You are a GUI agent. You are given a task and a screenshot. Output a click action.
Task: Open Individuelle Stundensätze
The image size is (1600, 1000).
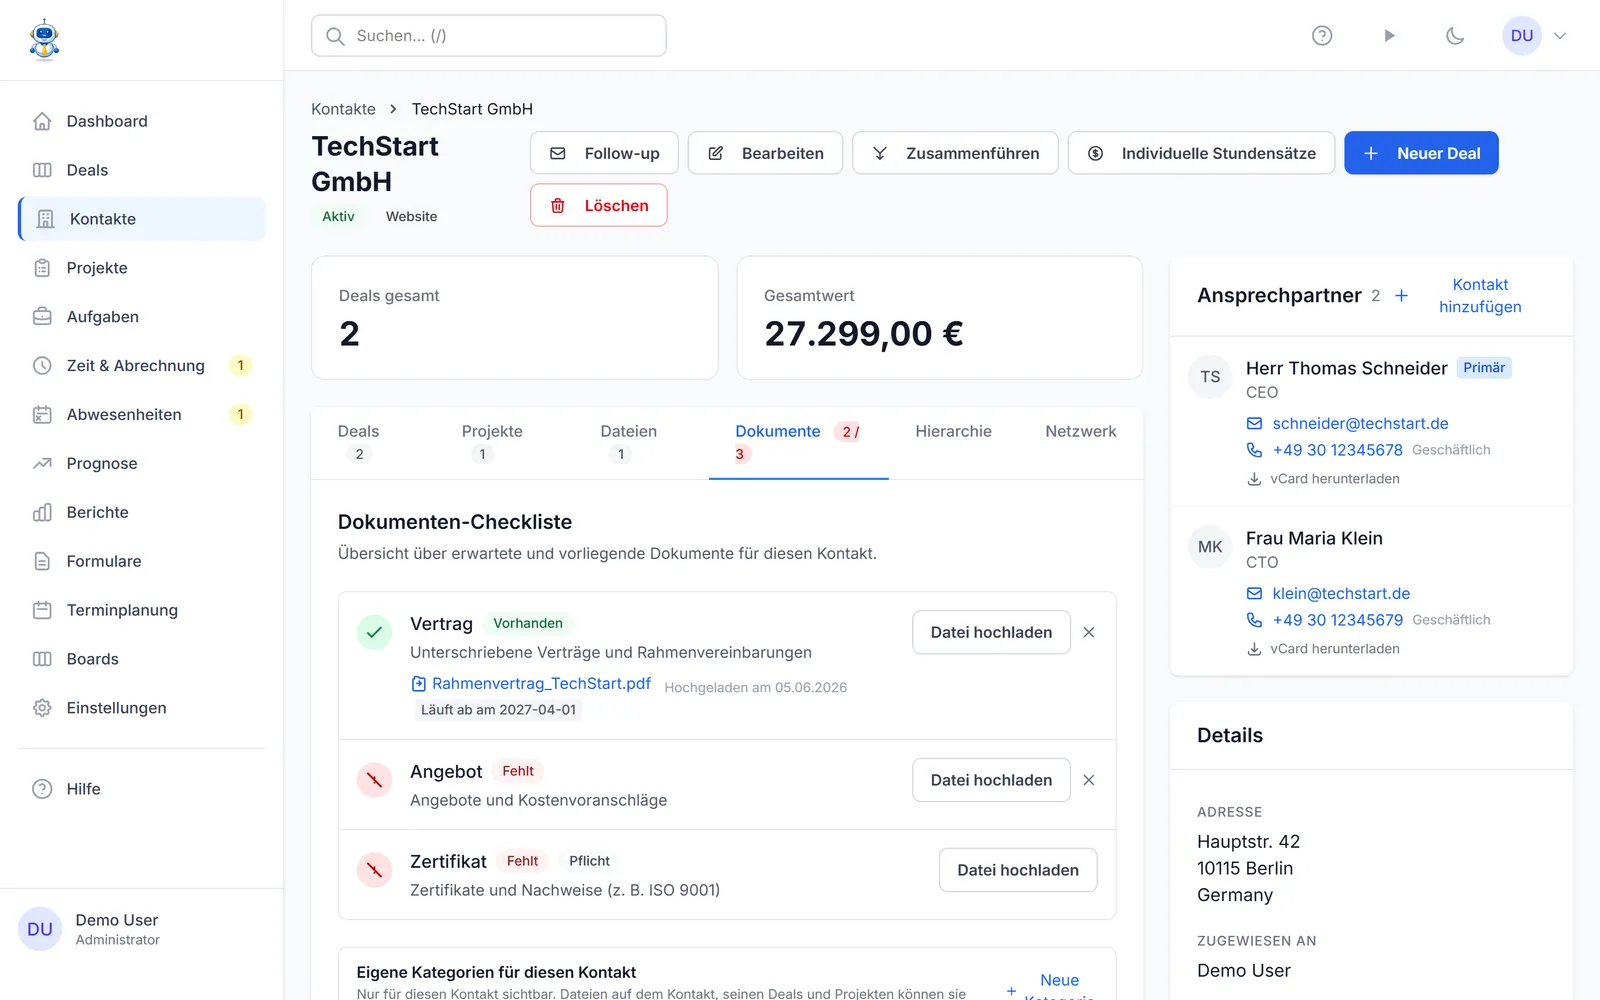pyautogui.click(x=1201, y=153)
